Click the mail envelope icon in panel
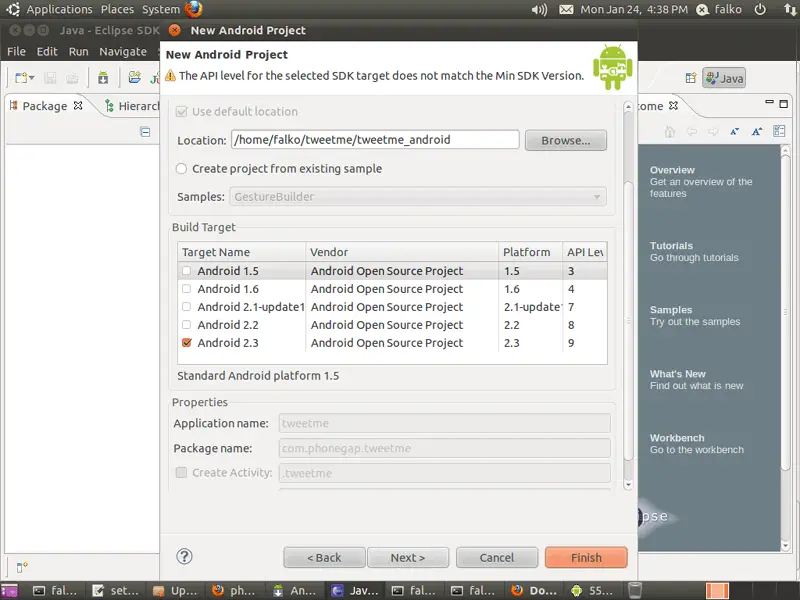The width and height of the screenshot is (800, 600). tap(566, 10)
